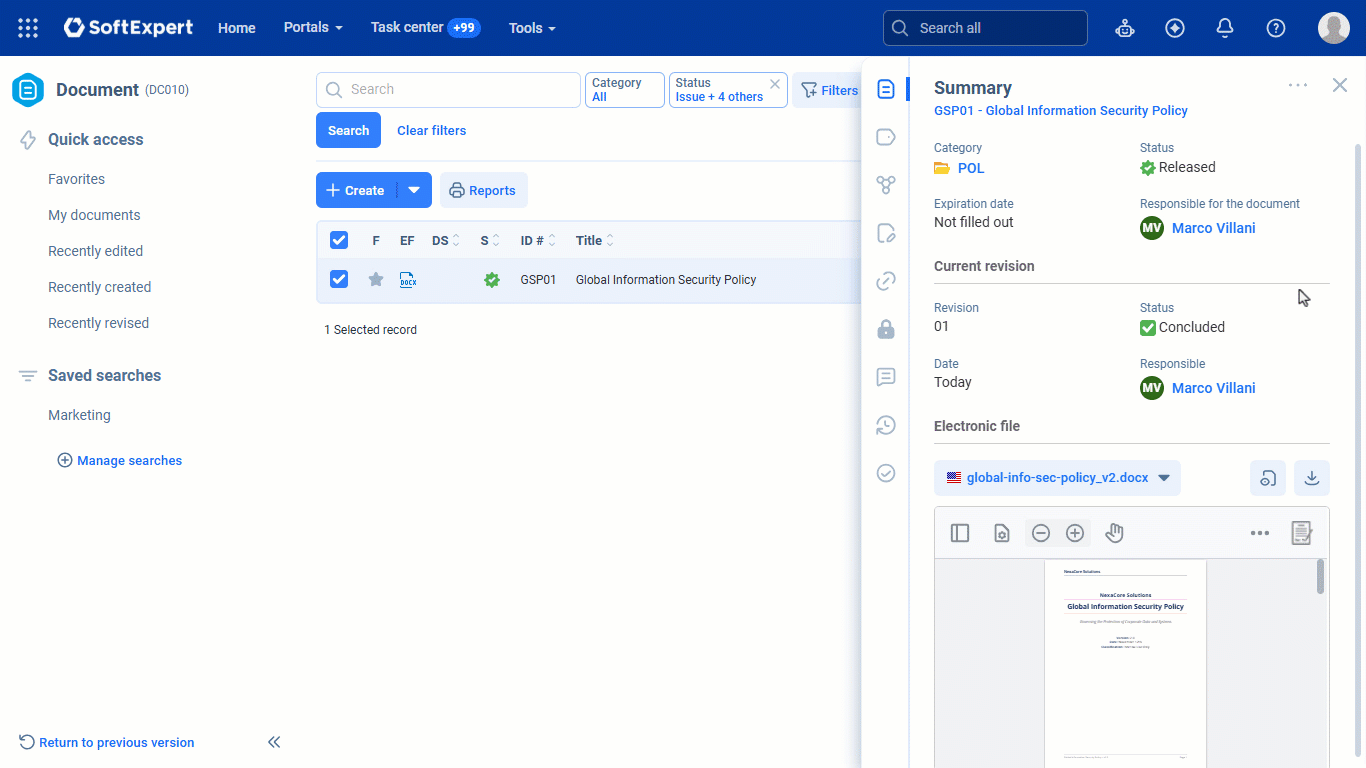Viewport: 1366px width, 768px height.
Task: Open the Summary panel icon
Action: 885,89
